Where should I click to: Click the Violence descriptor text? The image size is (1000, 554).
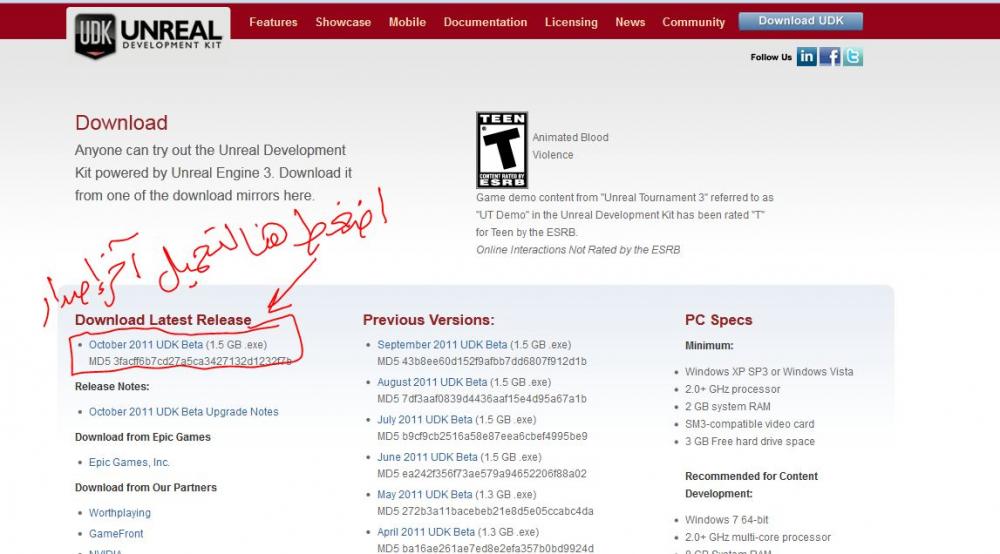click(x=553, y=155)
